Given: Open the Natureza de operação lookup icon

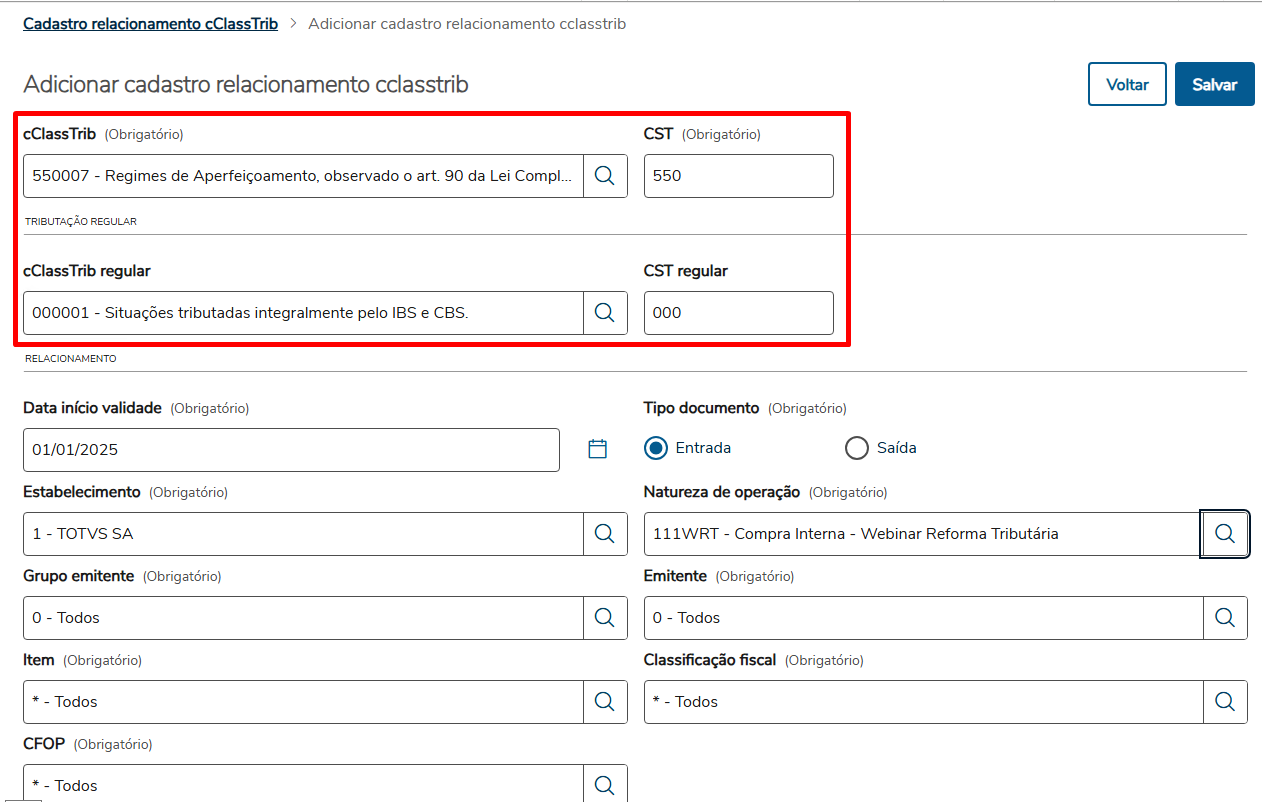Looking at the screenshot, I should coord(1225,534).
